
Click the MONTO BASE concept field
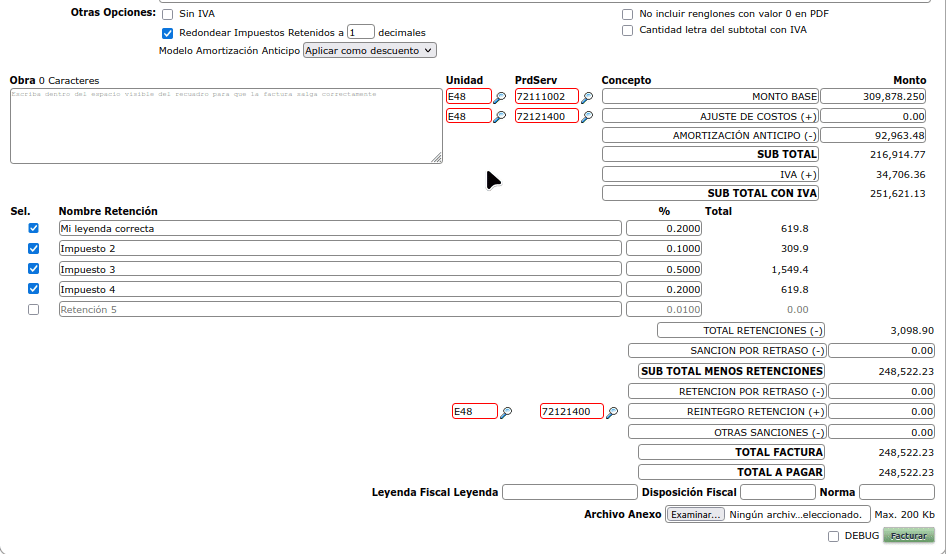(x=710, y=97)
